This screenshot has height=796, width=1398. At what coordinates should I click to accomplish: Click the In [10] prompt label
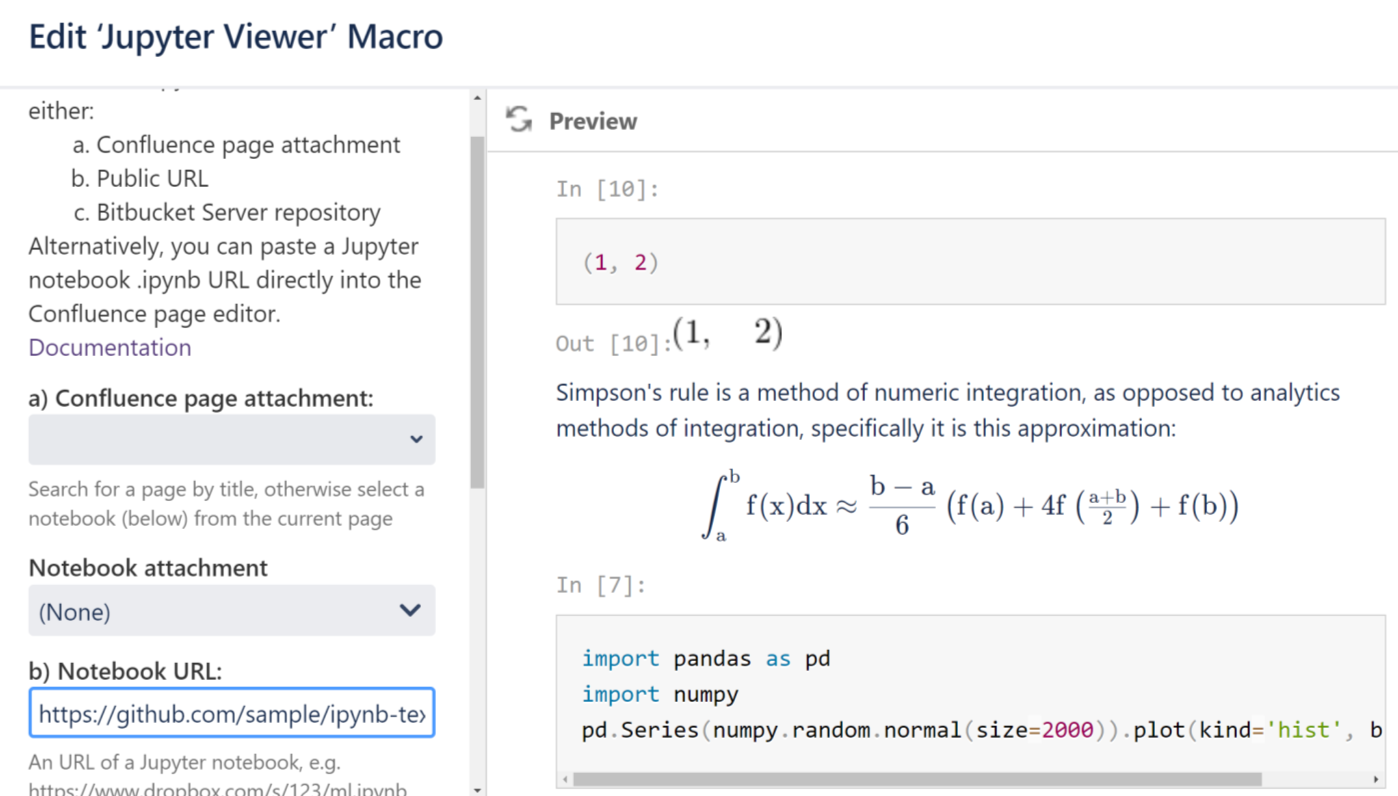point(608,189)
